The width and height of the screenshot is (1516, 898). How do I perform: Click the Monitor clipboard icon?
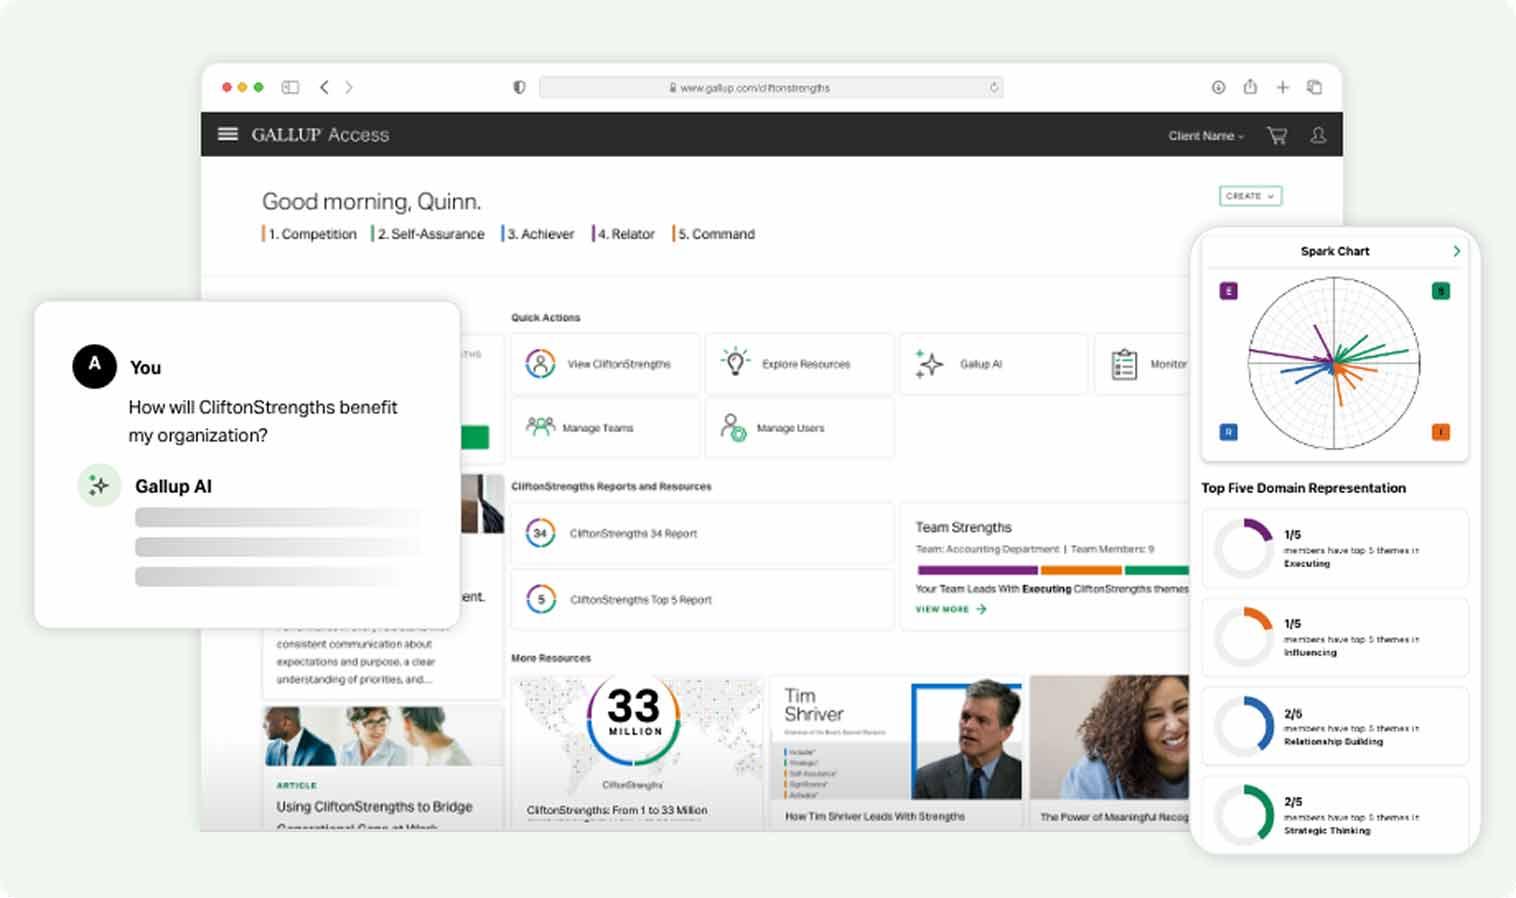(1122, 363)
